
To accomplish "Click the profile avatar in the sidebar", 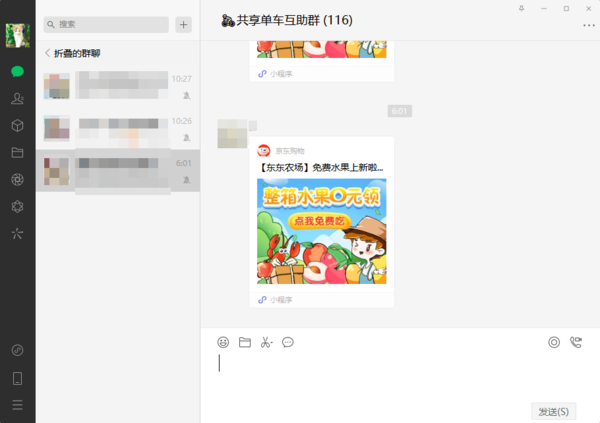I will click(x=18, y=36).
